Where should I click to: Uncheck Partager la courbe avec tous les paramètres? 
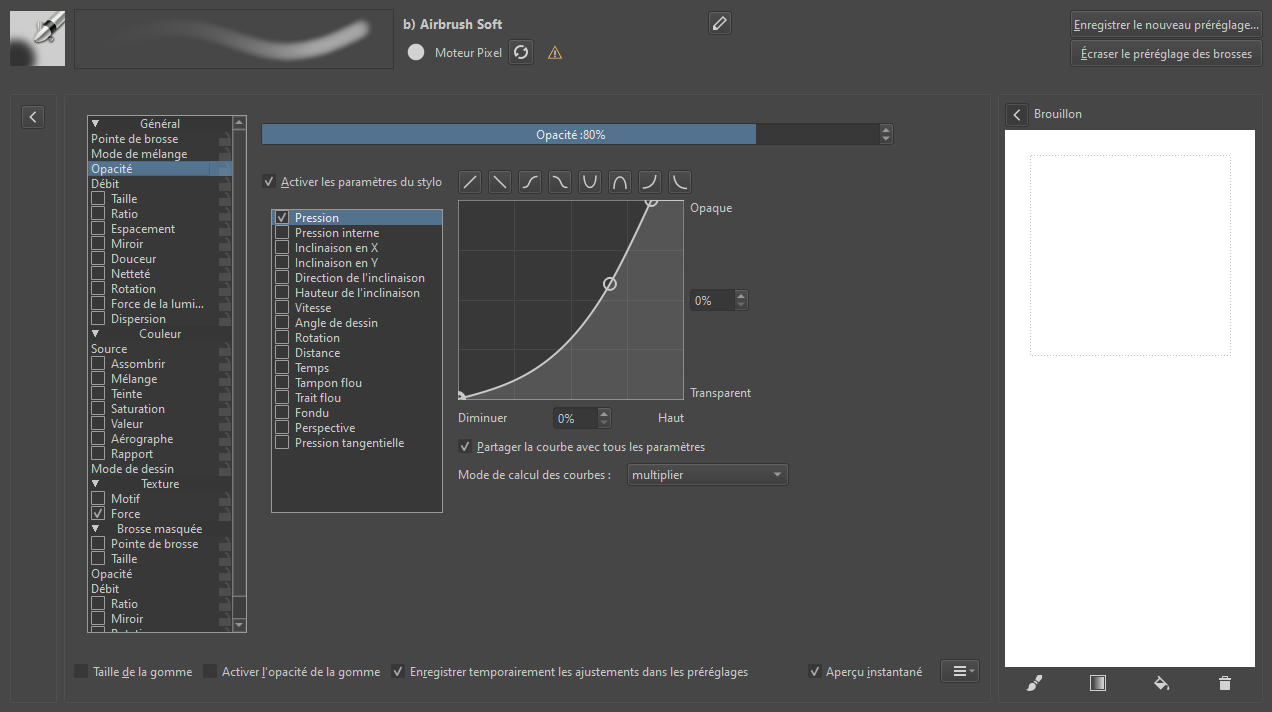[x=465, y=446]
